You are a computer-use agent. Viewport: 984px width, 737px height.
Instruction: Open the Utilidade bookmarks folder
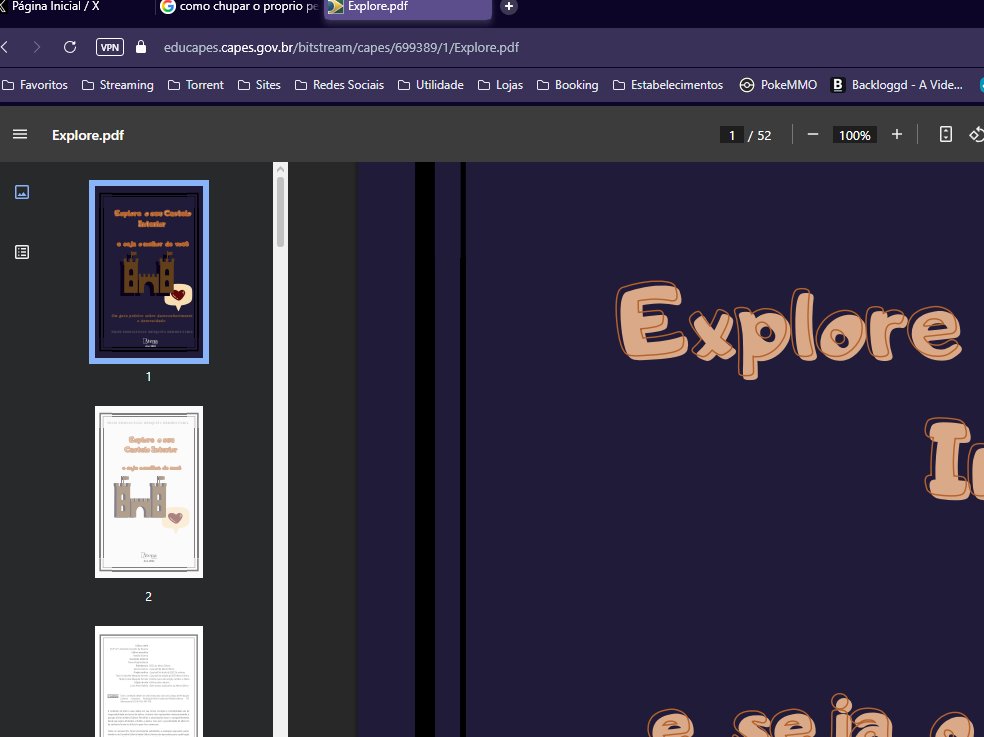431,85
